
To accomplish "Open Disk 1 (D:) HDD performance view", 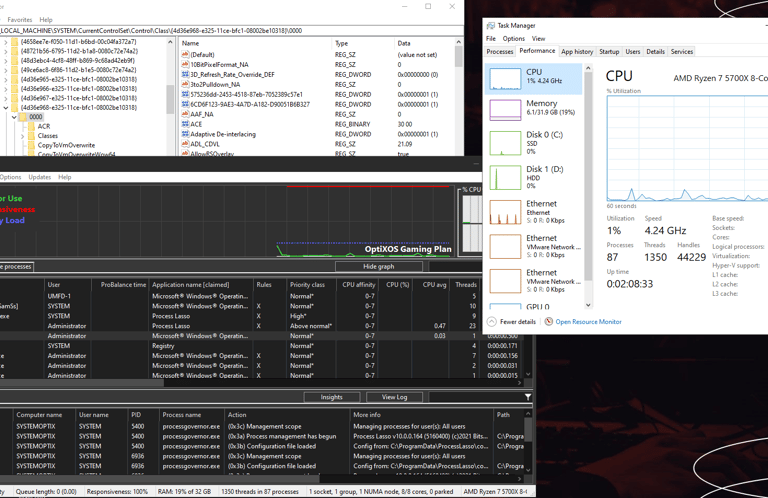I will pos(535,177).
